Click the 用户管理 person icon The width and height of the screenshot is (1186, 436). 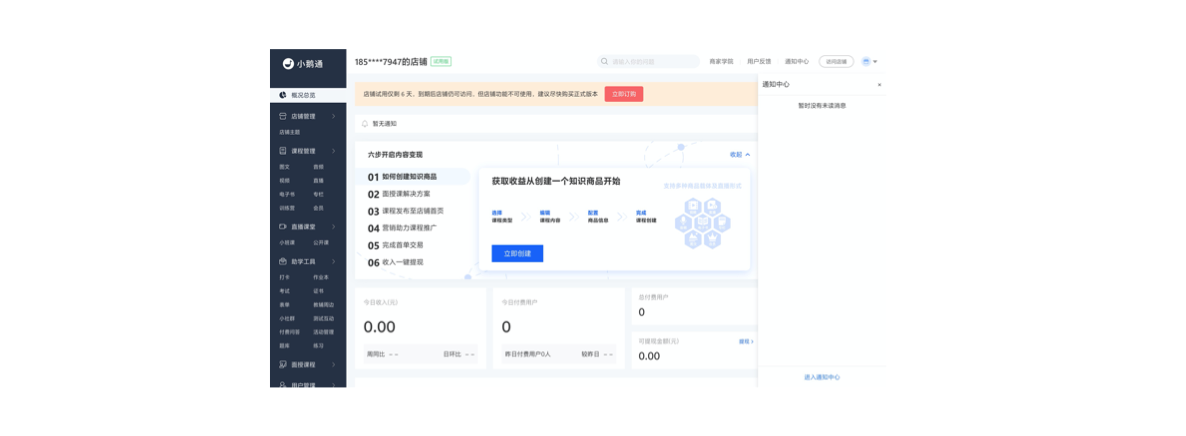coord(283,385)
